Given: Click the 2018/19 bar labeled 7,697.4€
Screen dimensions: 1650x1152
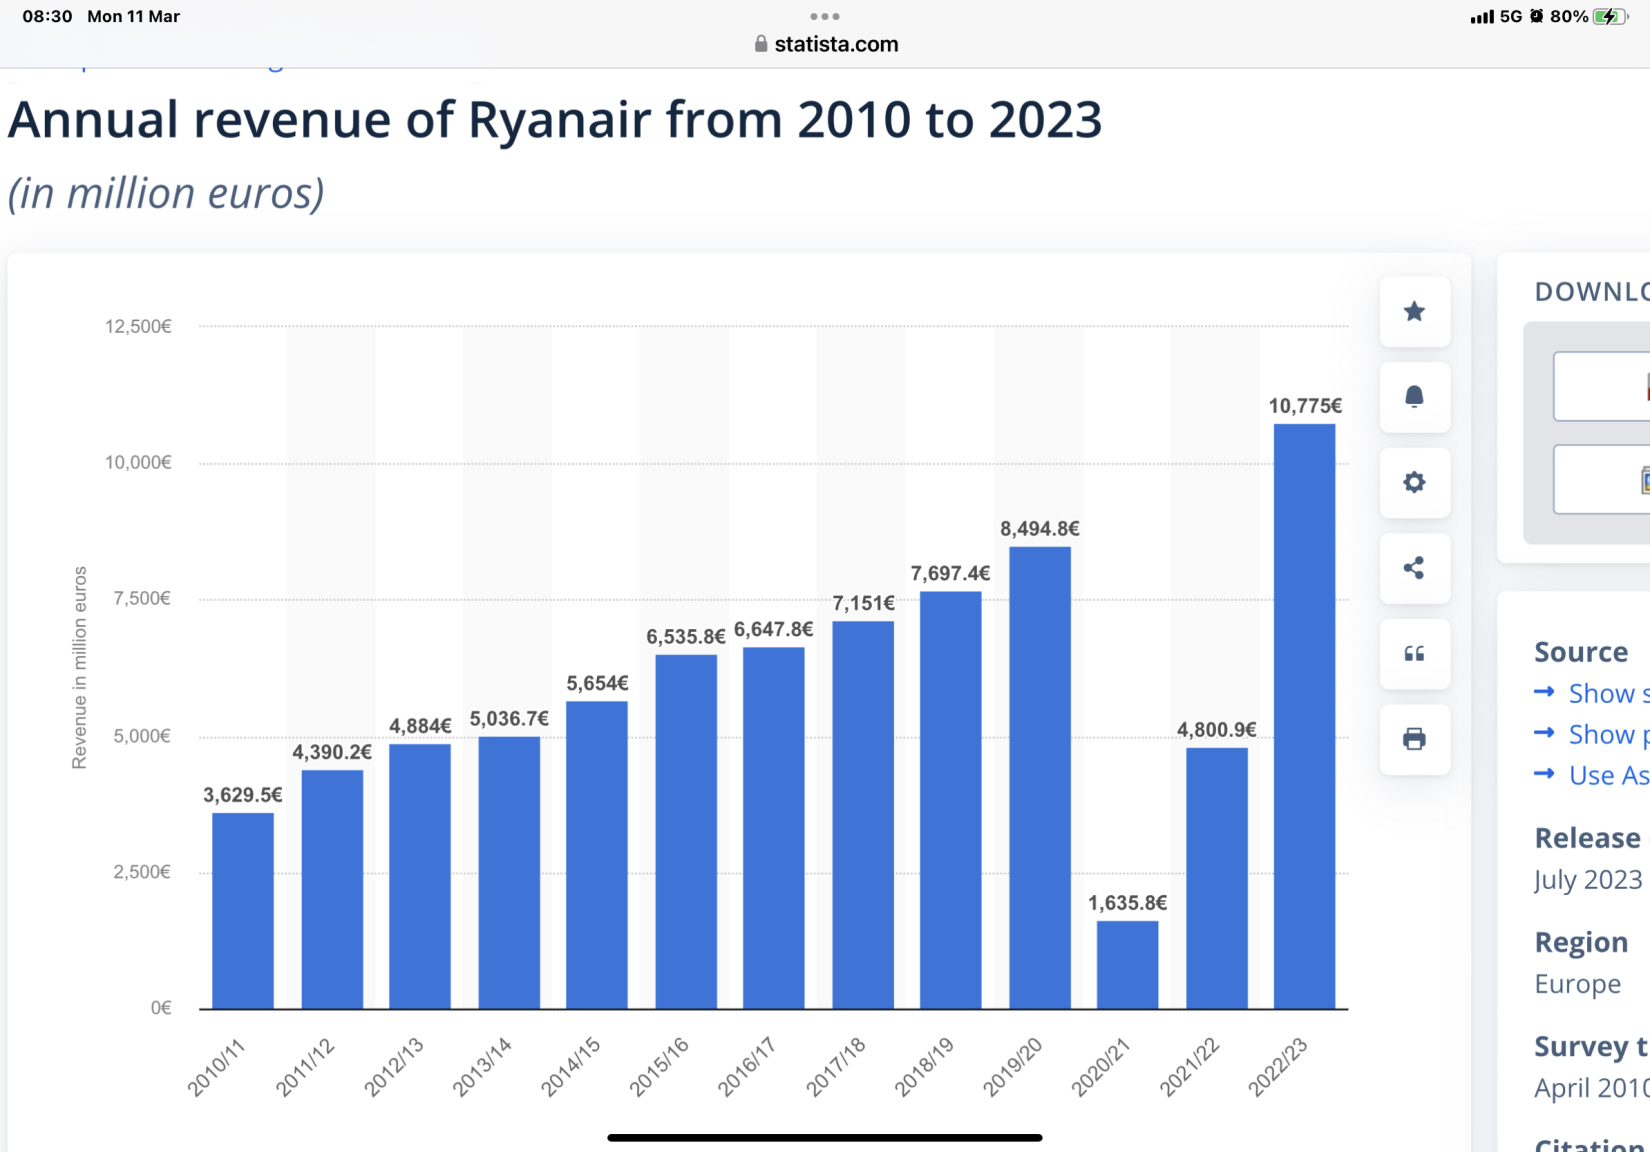Looking at the screenshot, I should [x=950, y=800].
